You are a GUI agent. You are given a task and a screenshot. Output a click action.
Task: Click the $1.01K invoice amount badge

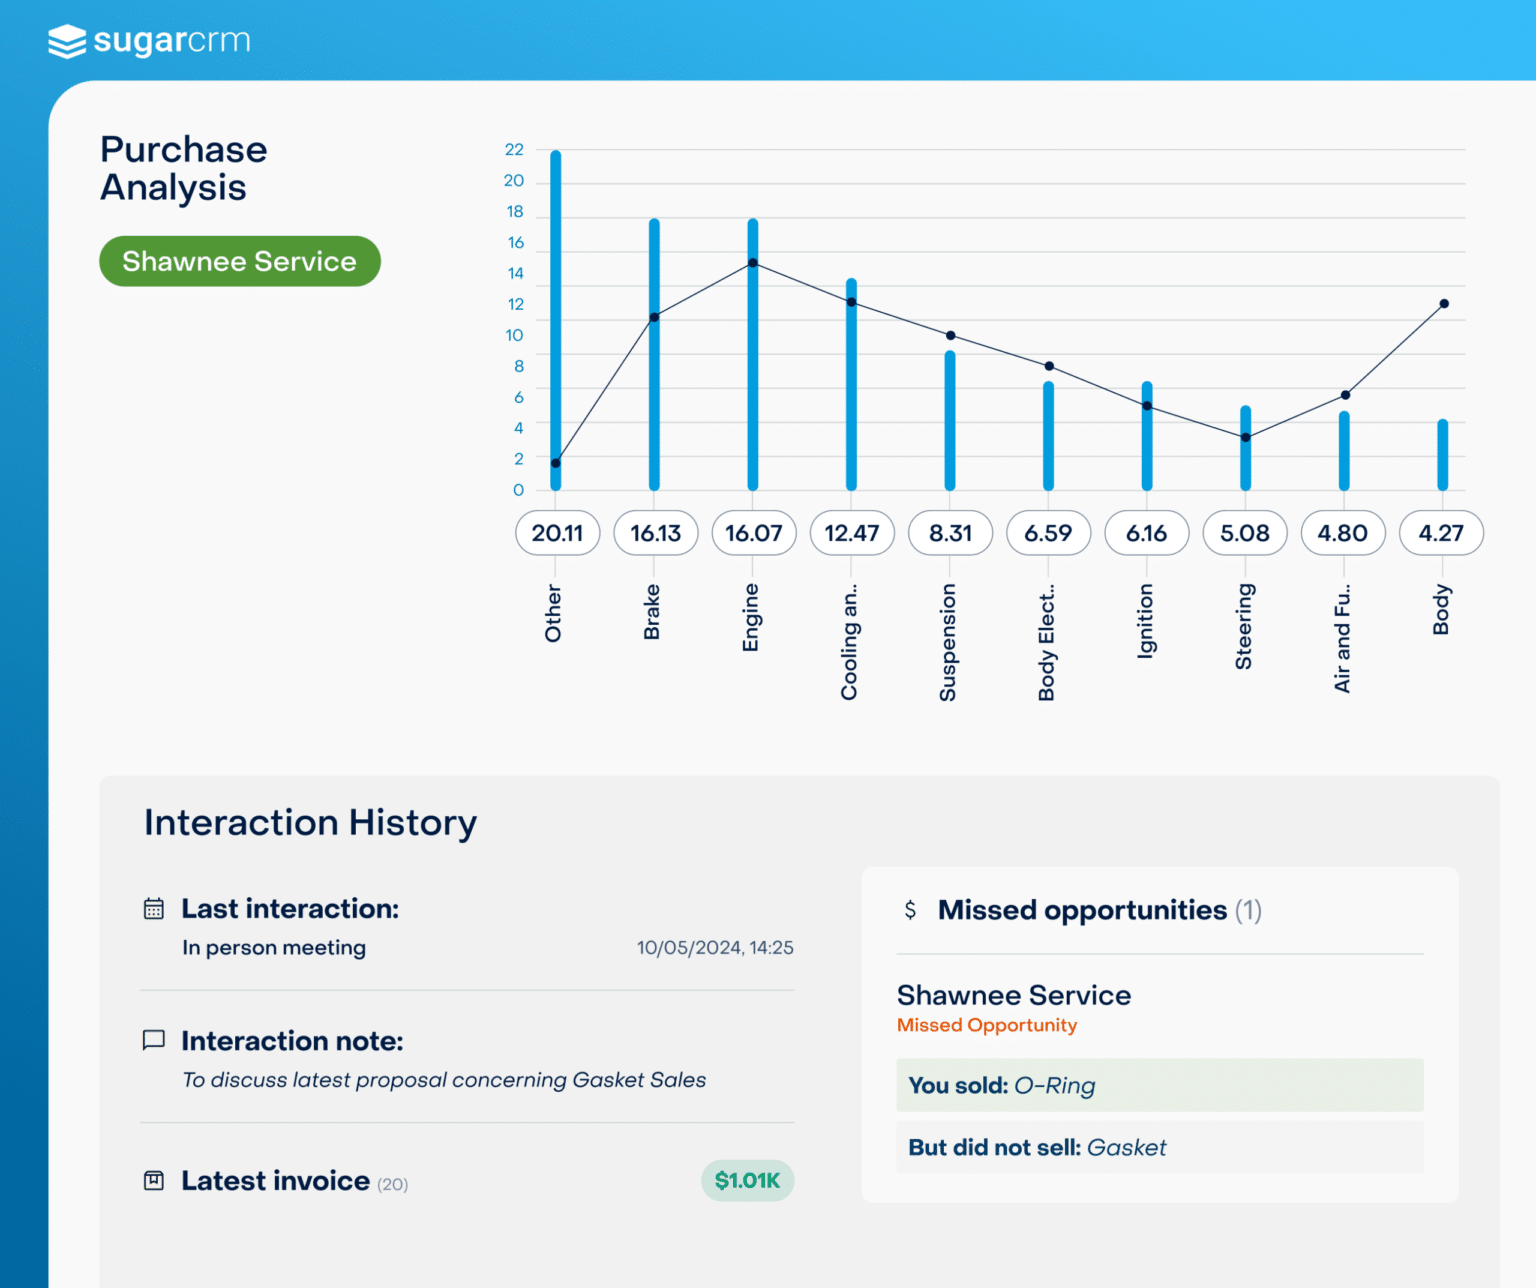point(747,1180)
